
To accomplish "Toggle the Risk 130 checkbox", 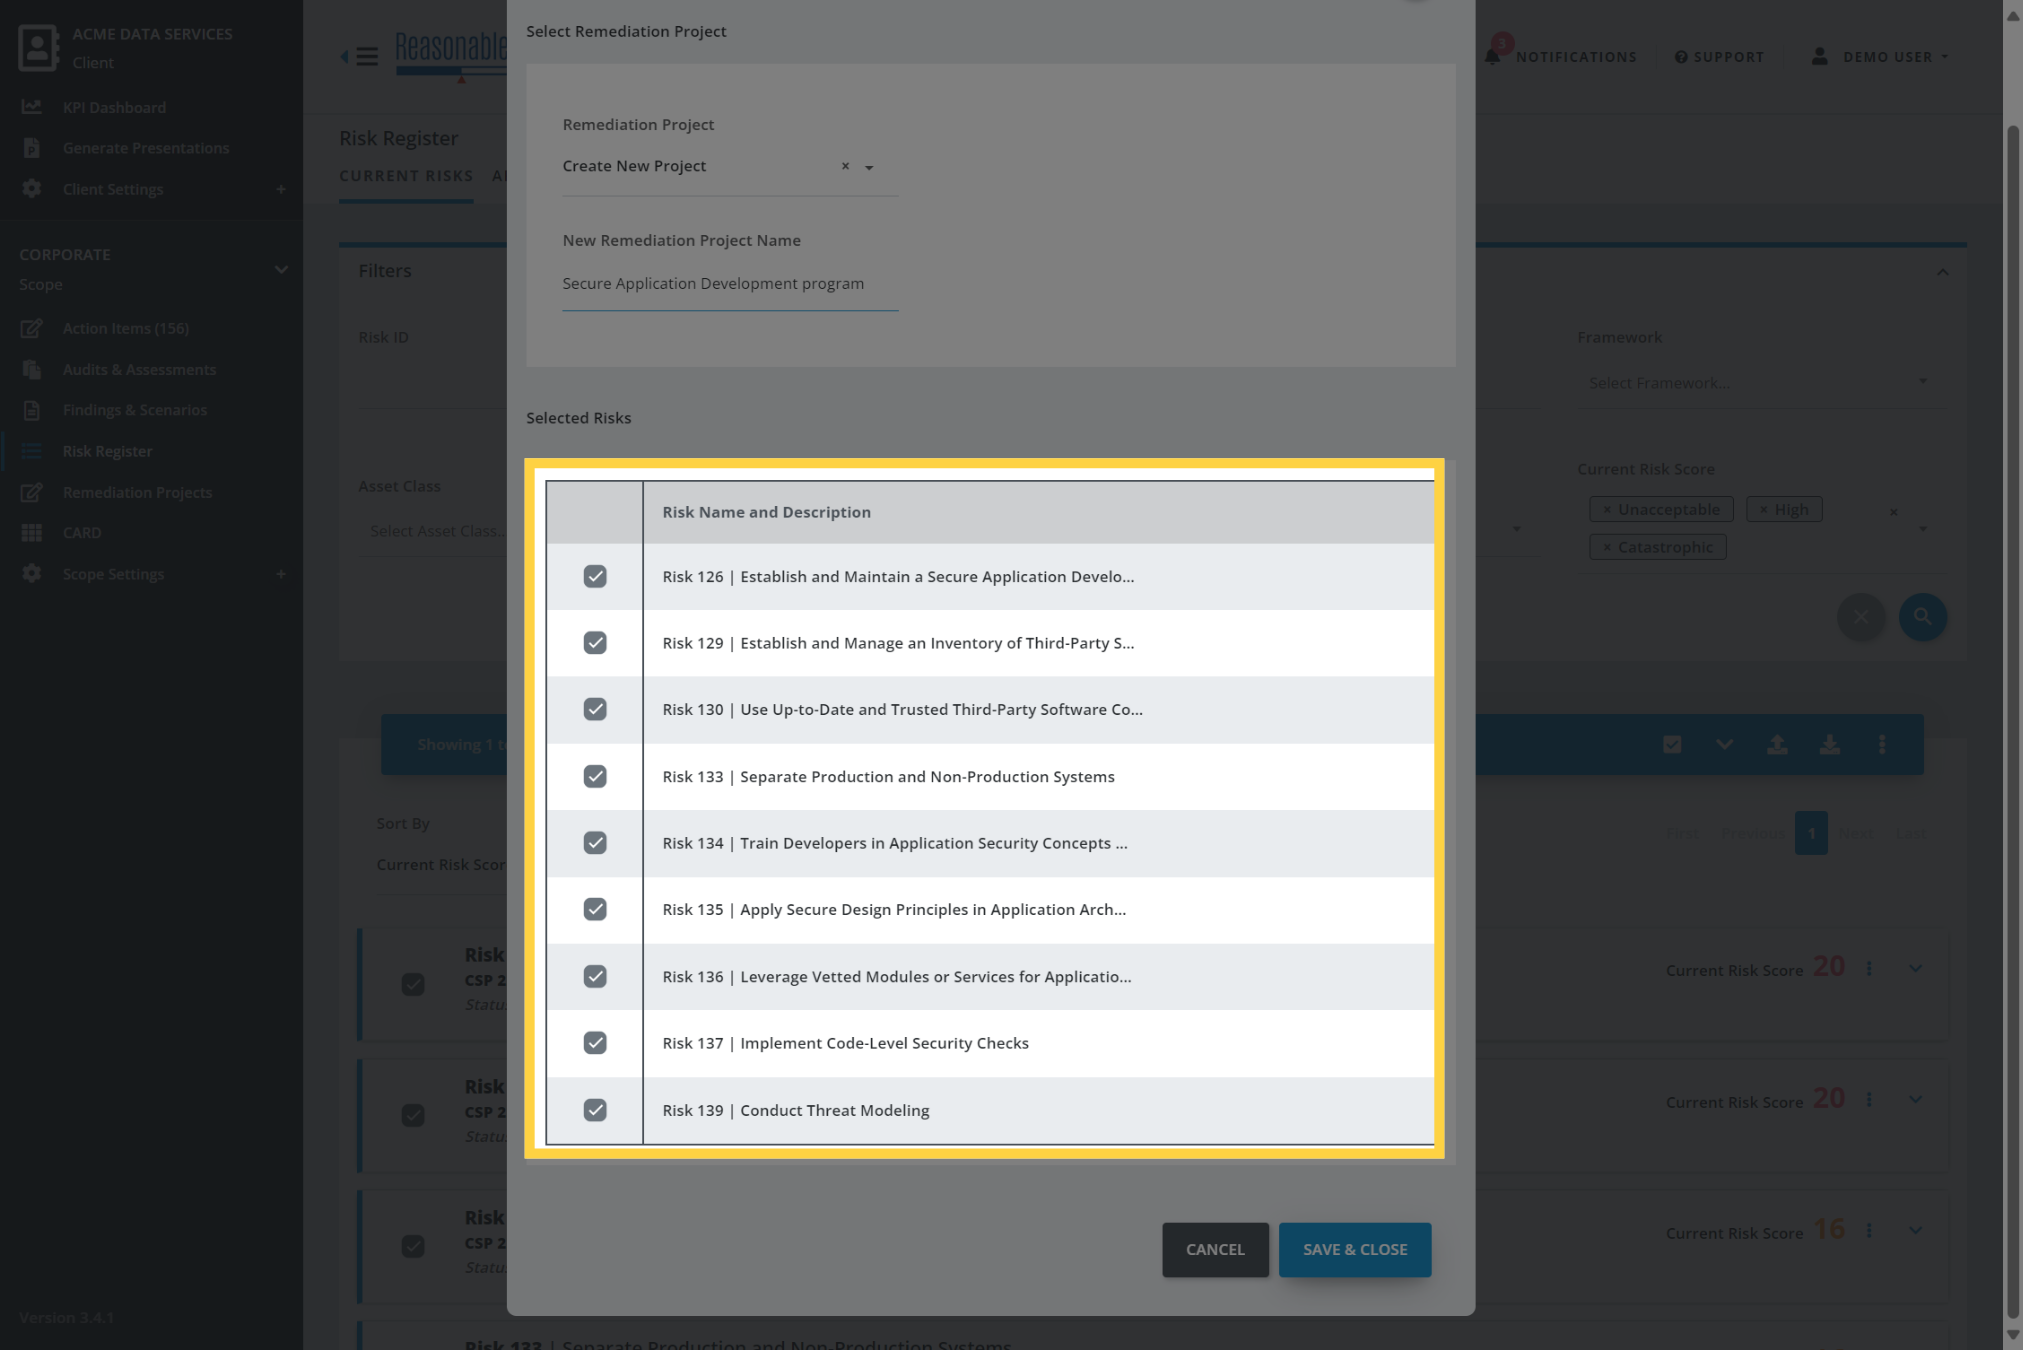I will coord(595,709).
